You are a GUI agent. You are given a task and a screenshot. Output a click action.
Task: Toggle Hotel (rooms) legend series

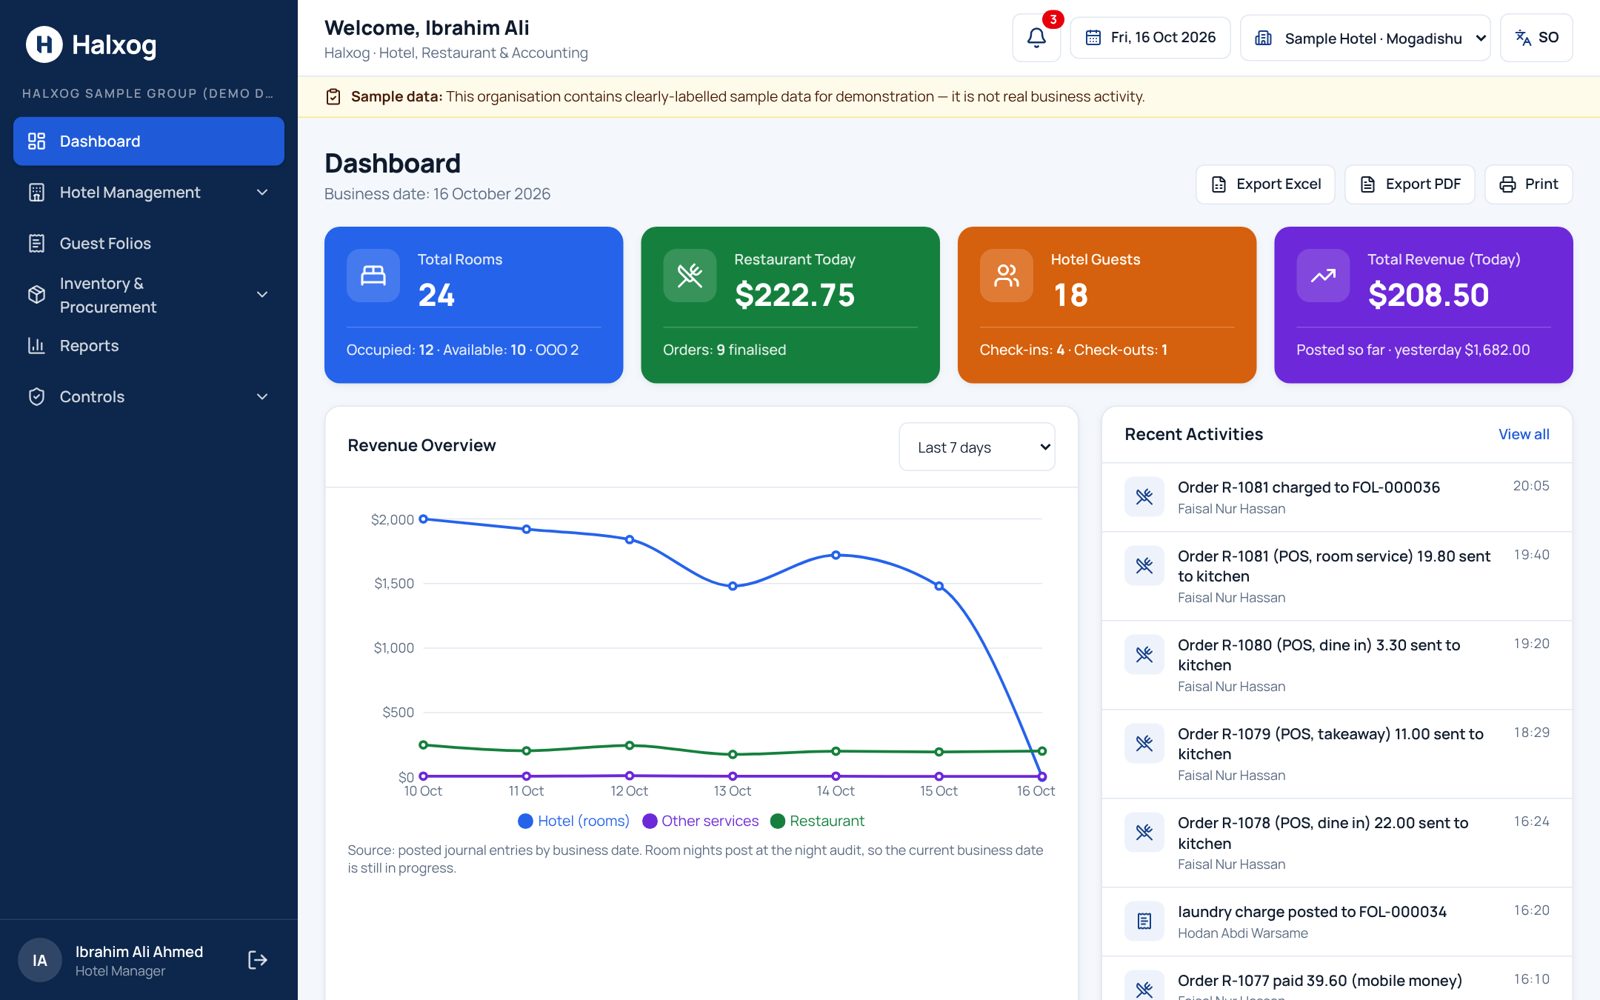(x=574, y=821)
